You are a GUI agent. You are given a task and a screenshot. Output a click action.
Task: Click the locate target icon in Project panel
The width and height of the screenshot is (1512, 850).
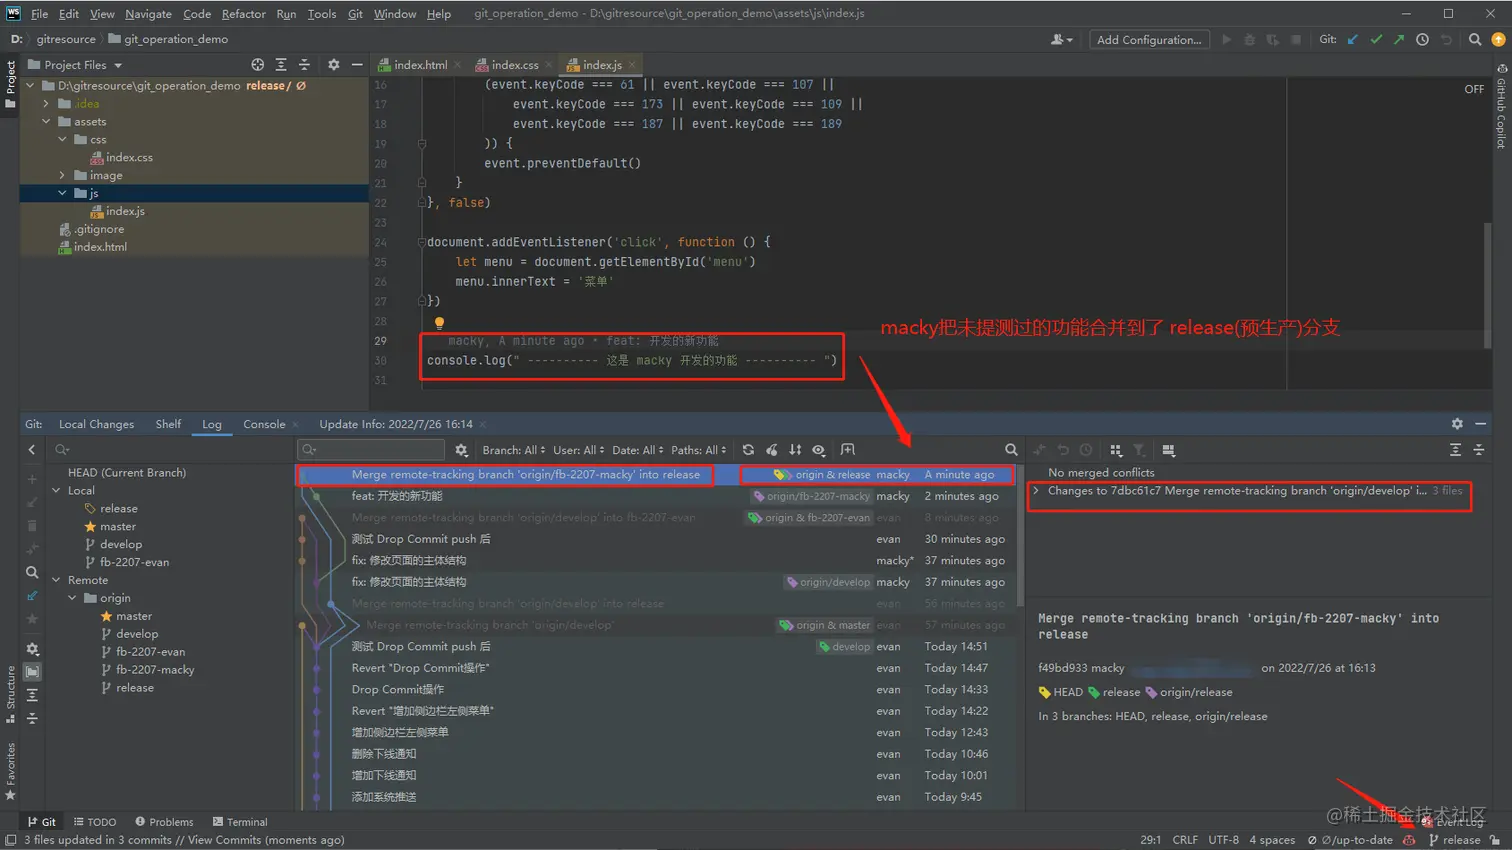257,65
